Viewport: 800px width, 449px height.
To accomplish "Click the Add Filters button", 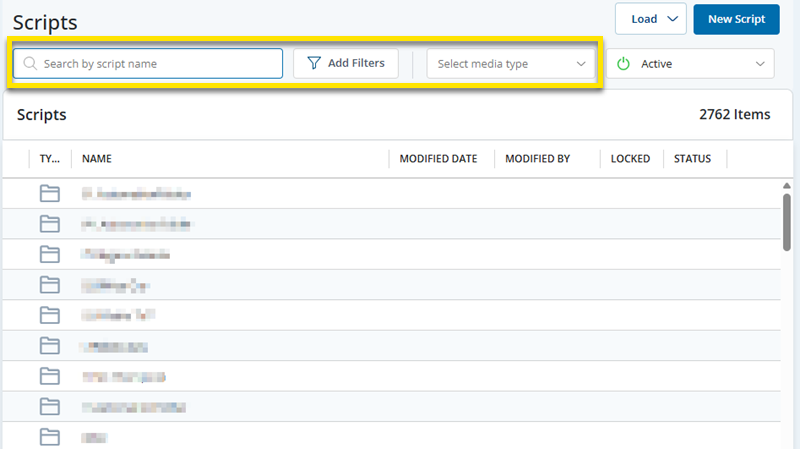I will click(x=346, y=63).
